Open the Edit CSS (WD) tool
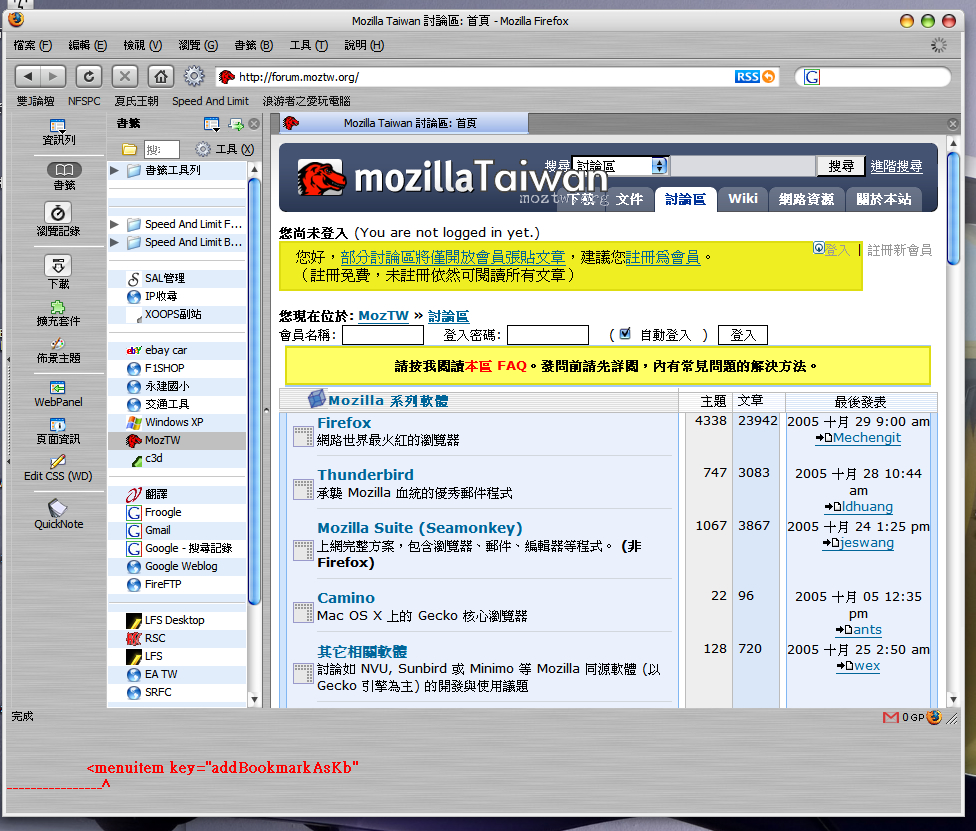The width and height of the screenshot is (976, 831). pyautogui.click(x=58, y=467)
